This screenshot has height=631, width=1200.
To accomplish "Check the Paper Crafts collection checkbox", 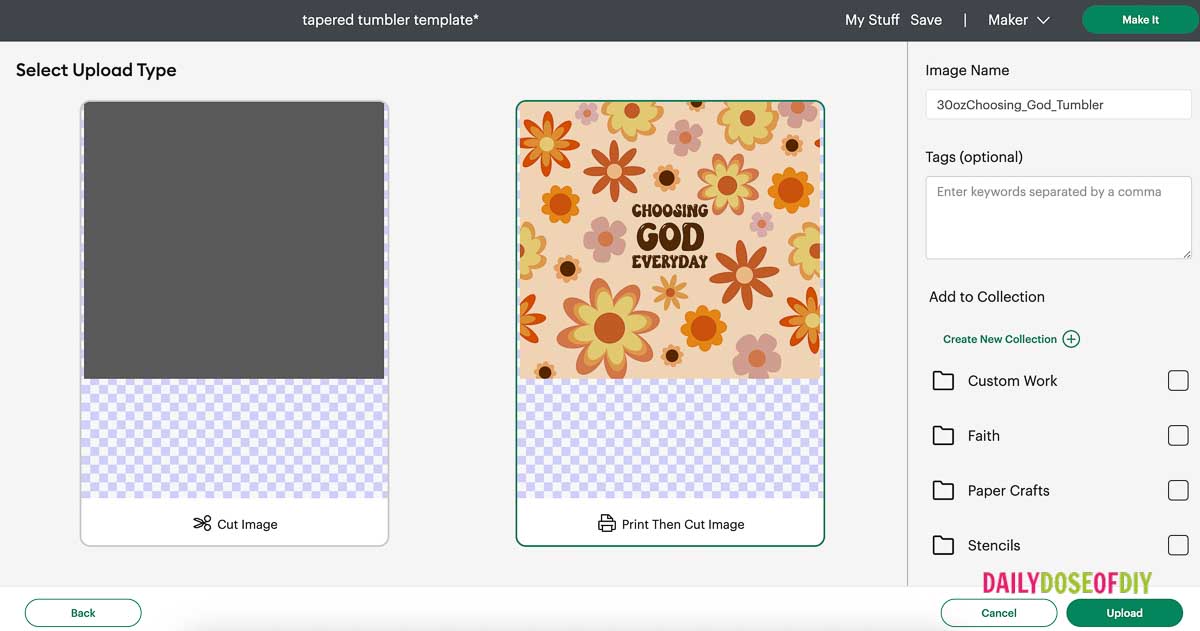I will 1178,491.
